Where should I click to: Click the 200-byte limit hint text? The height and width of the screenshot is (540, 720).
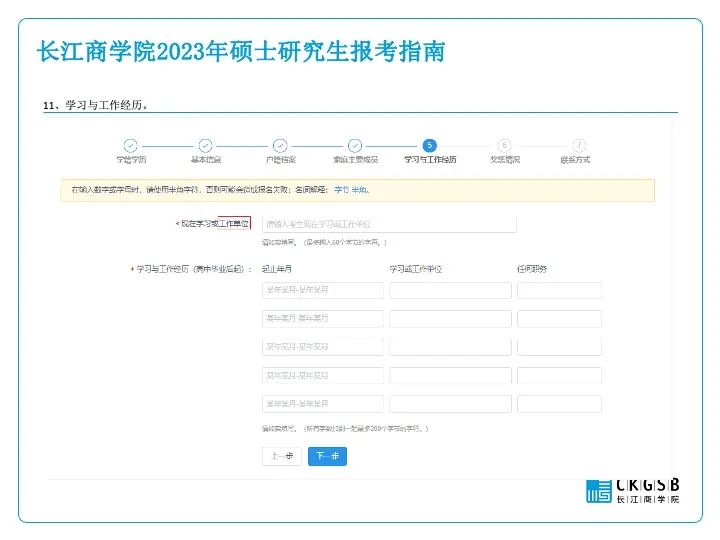coord(345,429)
